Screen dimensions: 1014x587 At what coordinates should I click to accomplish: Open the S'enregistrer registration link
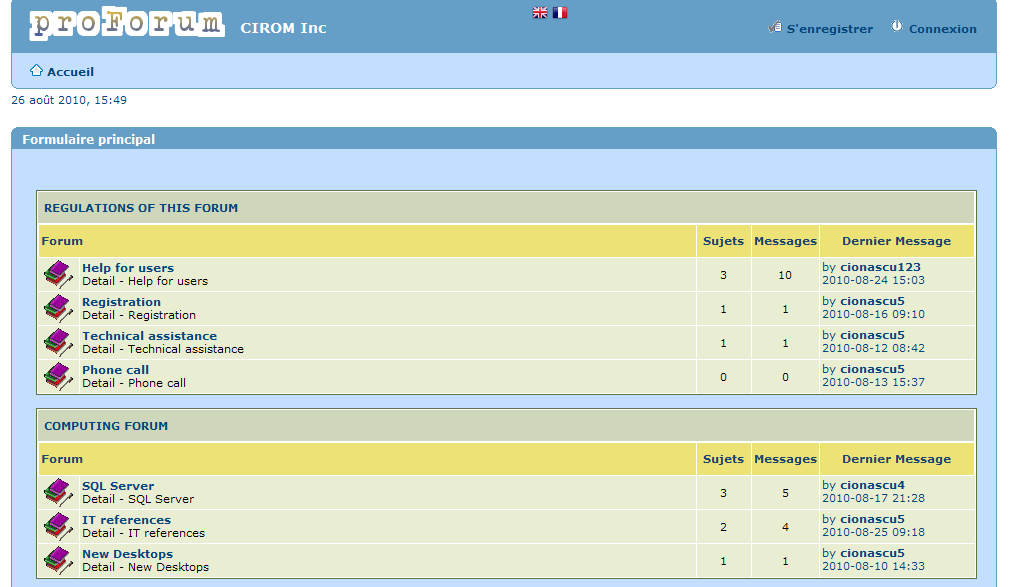pyautogui.click(x=829, y=29)
